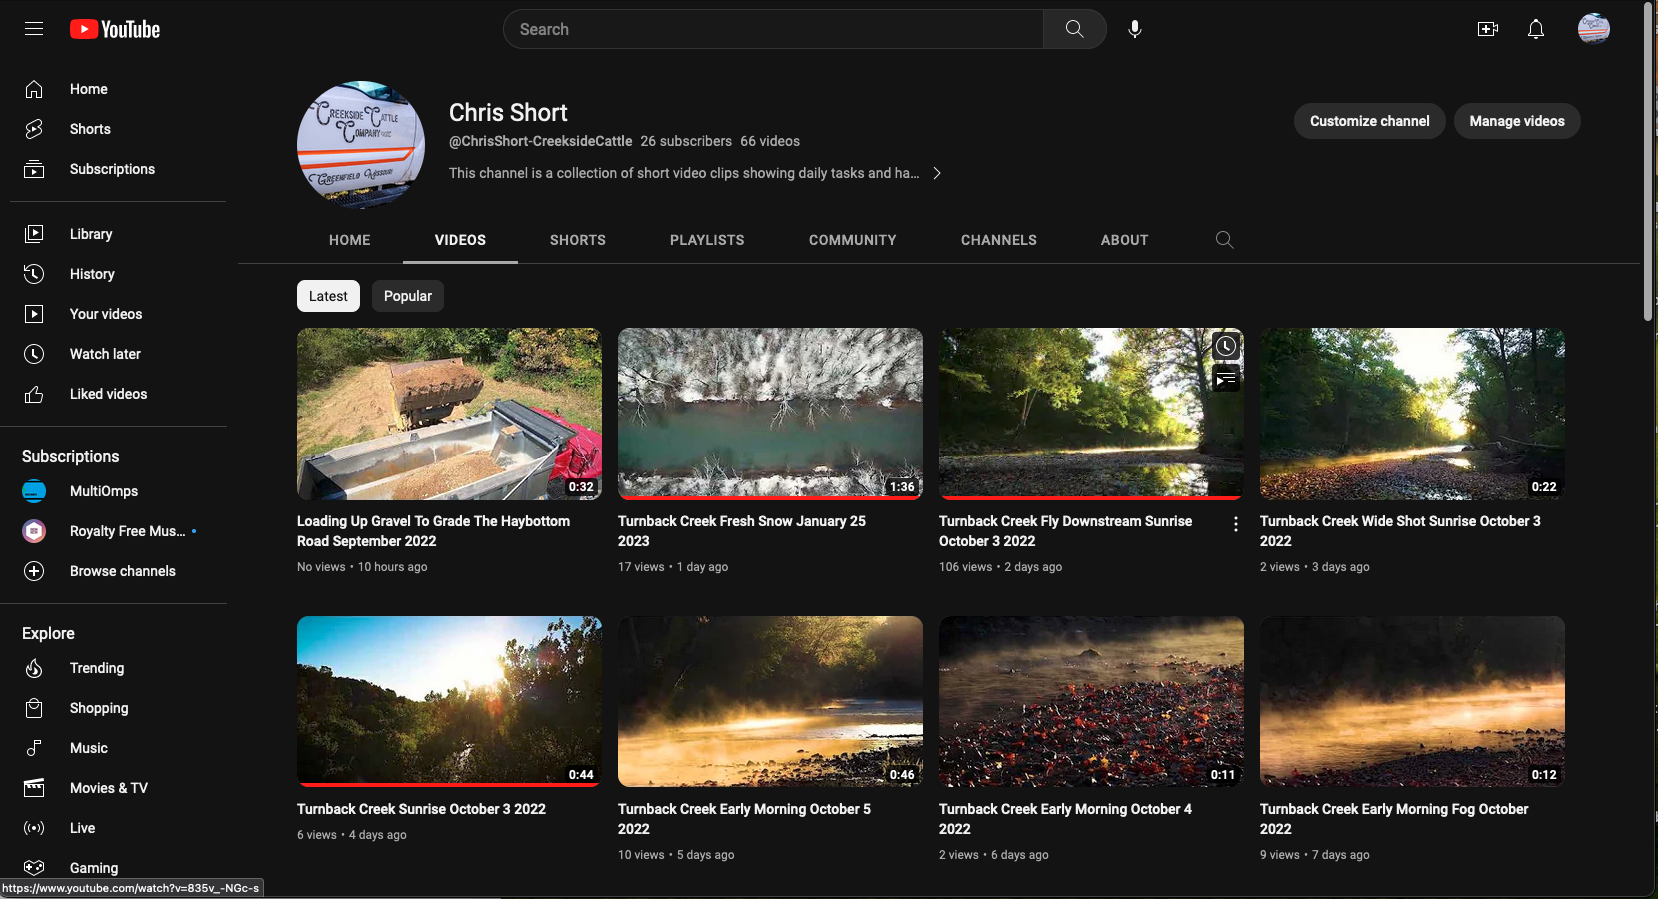Open the account avatar menu

point(1593,29)
